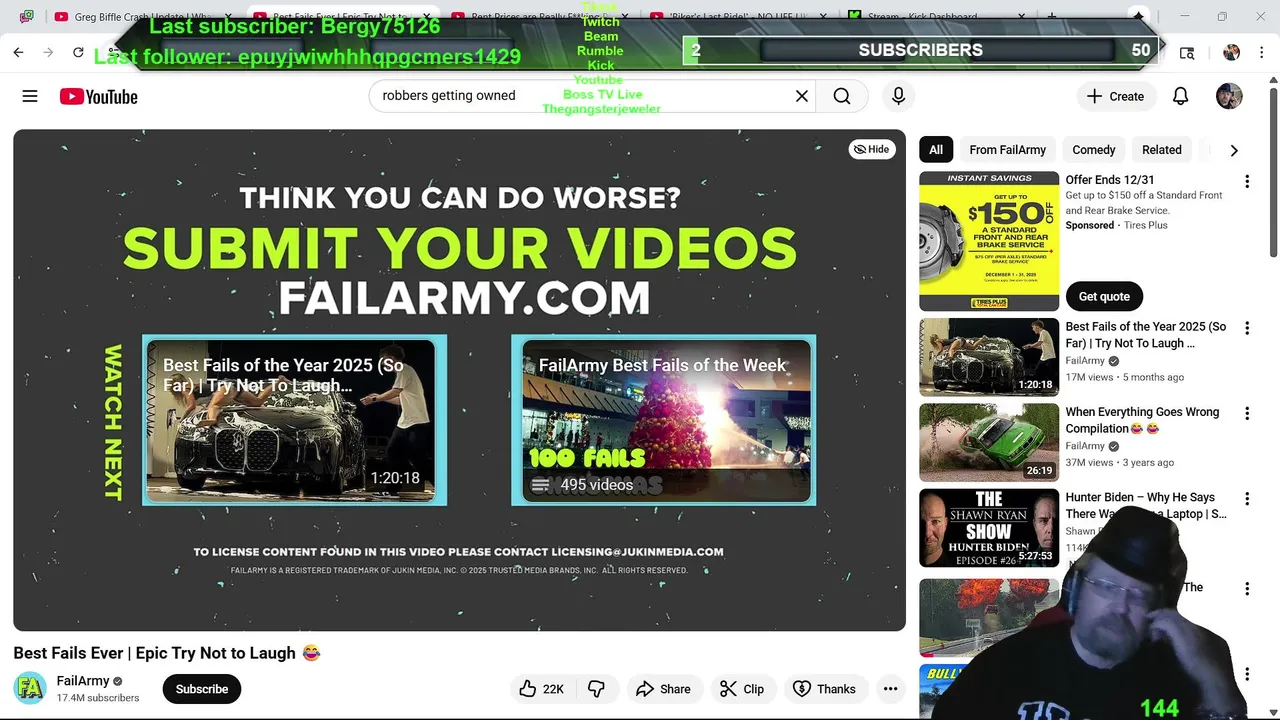Viewport: 1280px width, 720px height.
Task: Select the All filter chip
Action: pos(936,150)
